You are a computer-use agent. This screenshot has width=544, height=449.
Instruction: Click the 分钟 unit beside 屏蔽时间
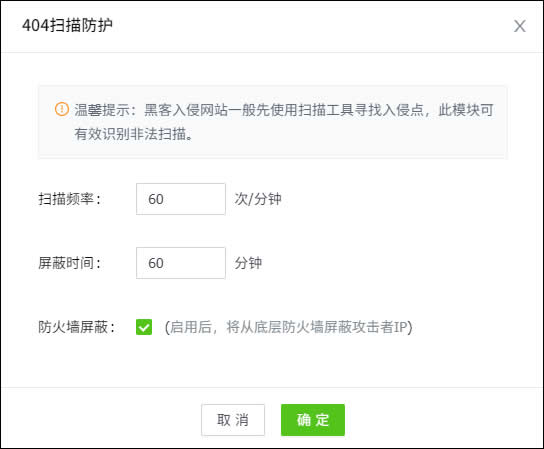(248, 263)
